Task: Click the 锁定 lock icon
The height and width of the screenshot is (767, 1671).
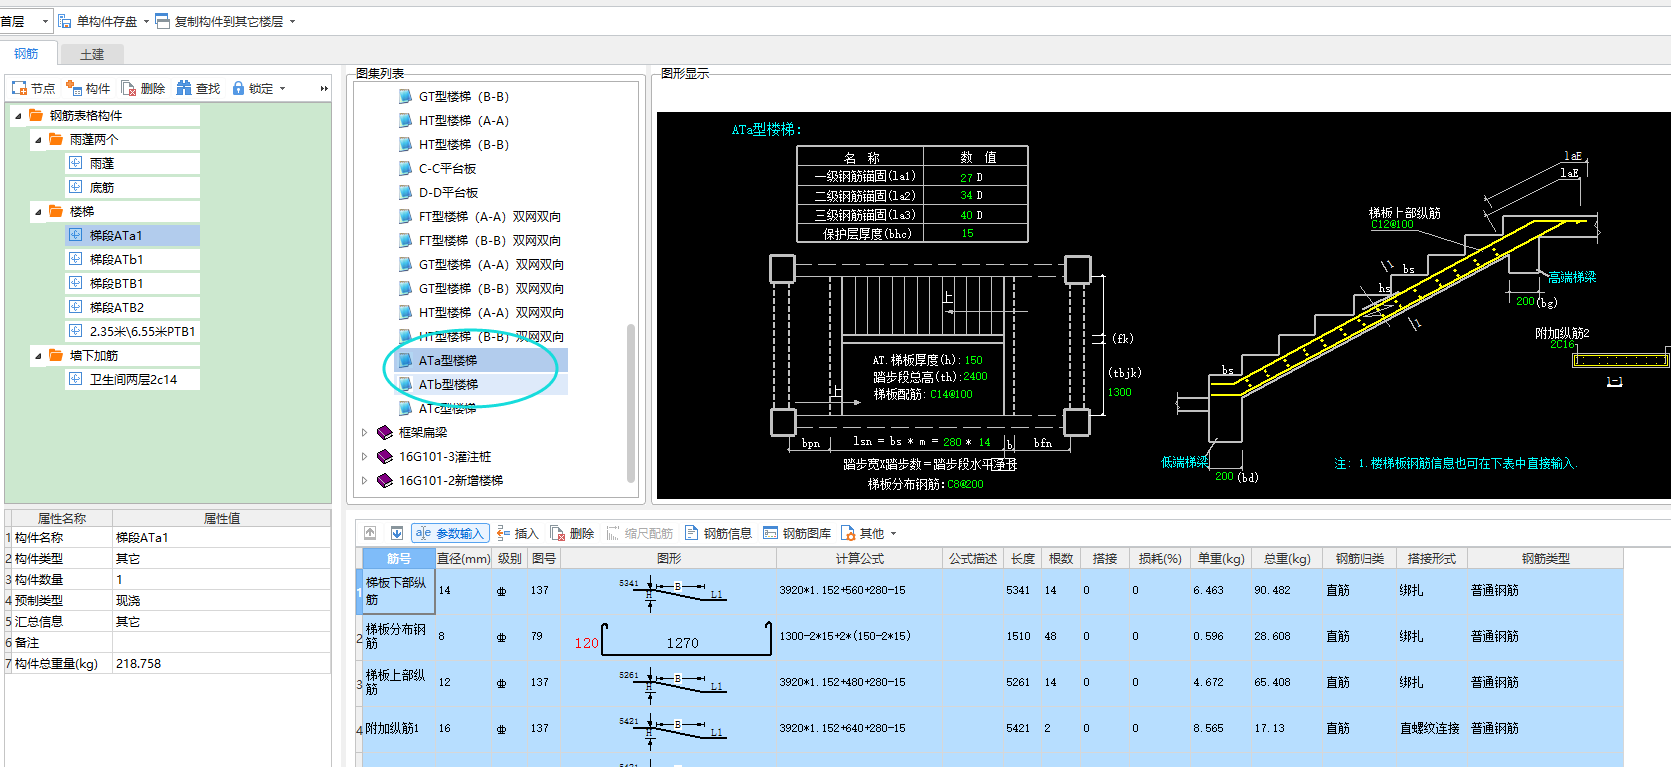Action: click(239, 88)
